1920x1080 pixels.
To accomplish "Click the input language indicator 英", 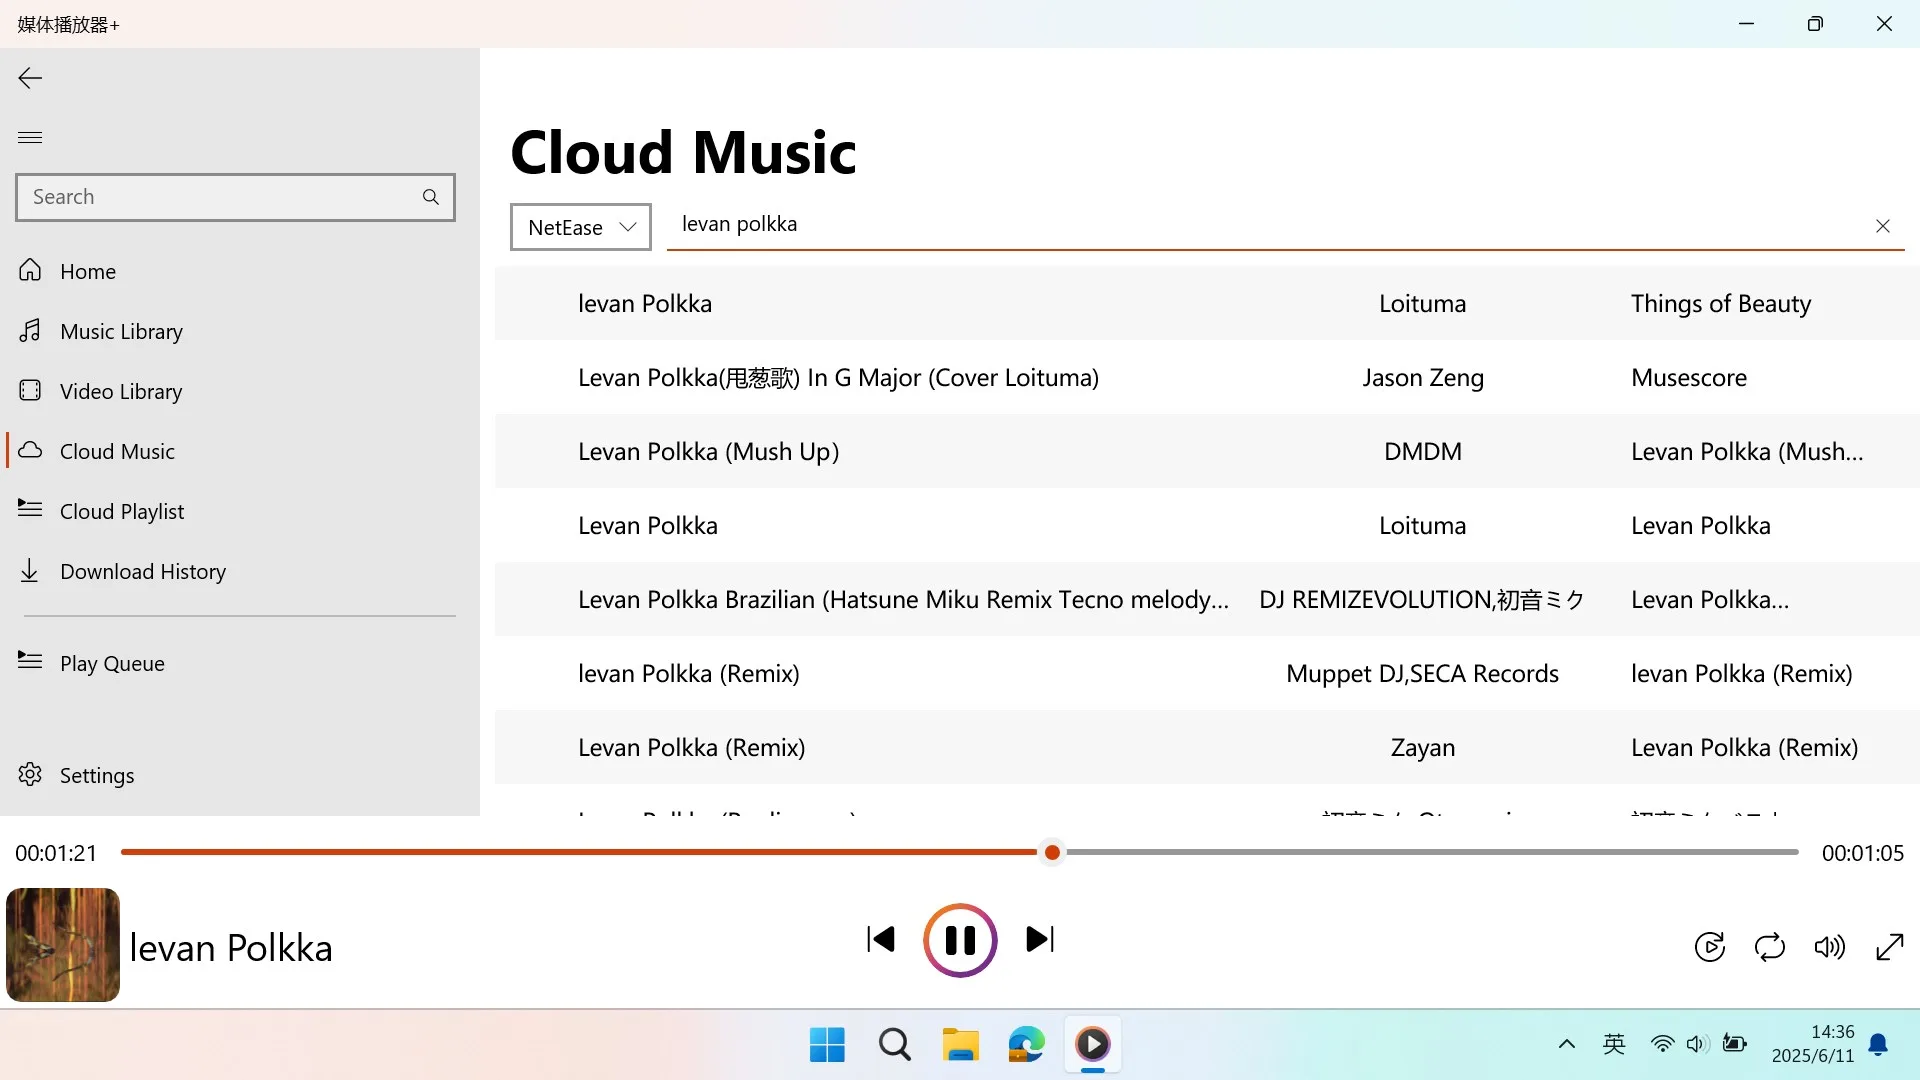I will pyautogui.click(x=1614, y=1045).
